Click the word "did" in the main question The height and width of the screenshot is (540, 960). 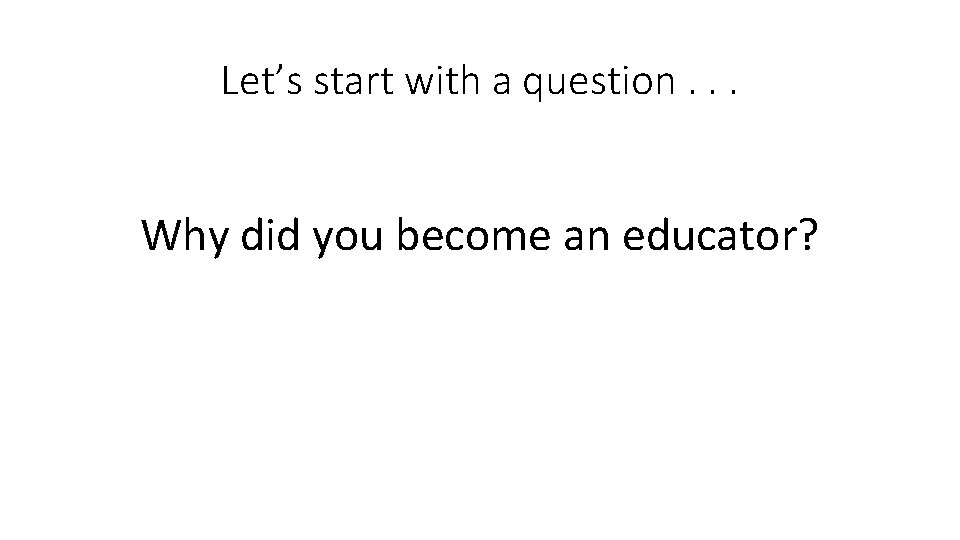point(270,234)
